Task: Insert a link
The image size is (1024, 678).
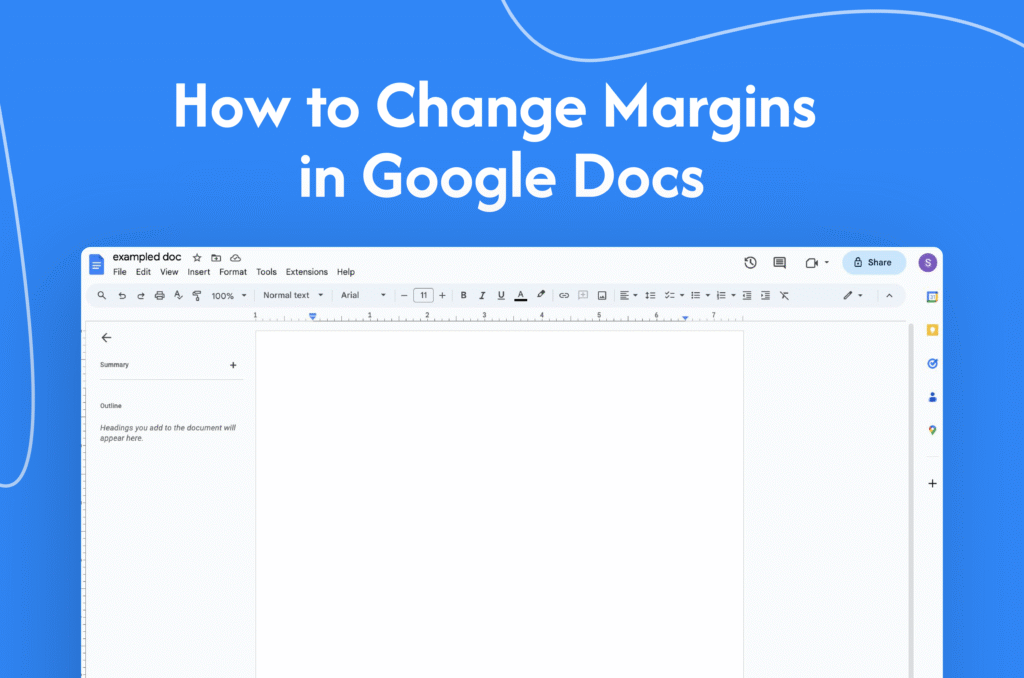Action: [x=563, y=295]
